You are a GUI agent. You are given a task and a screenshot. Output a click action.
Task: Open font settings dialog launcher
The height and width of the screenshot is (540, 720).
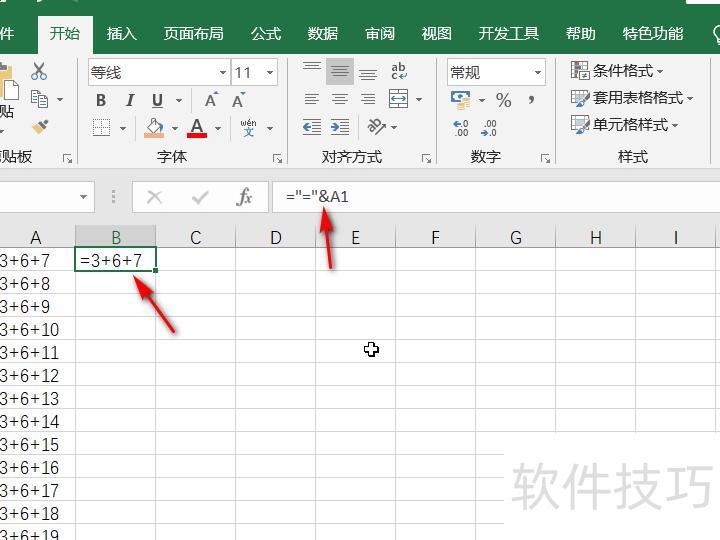click(x=277, y=159)
